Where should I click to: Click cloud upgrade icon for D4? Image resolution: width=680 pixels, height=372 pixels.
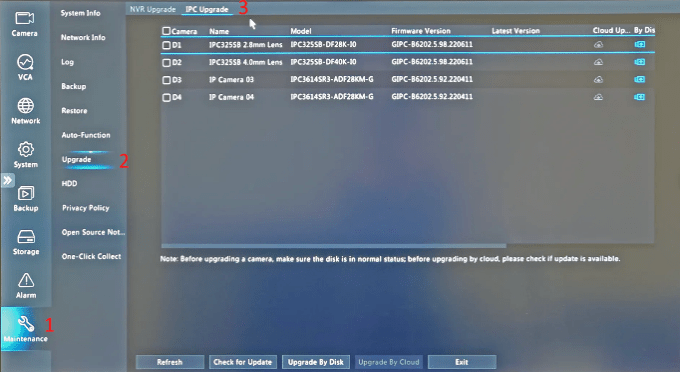click(x=598, y=97)
